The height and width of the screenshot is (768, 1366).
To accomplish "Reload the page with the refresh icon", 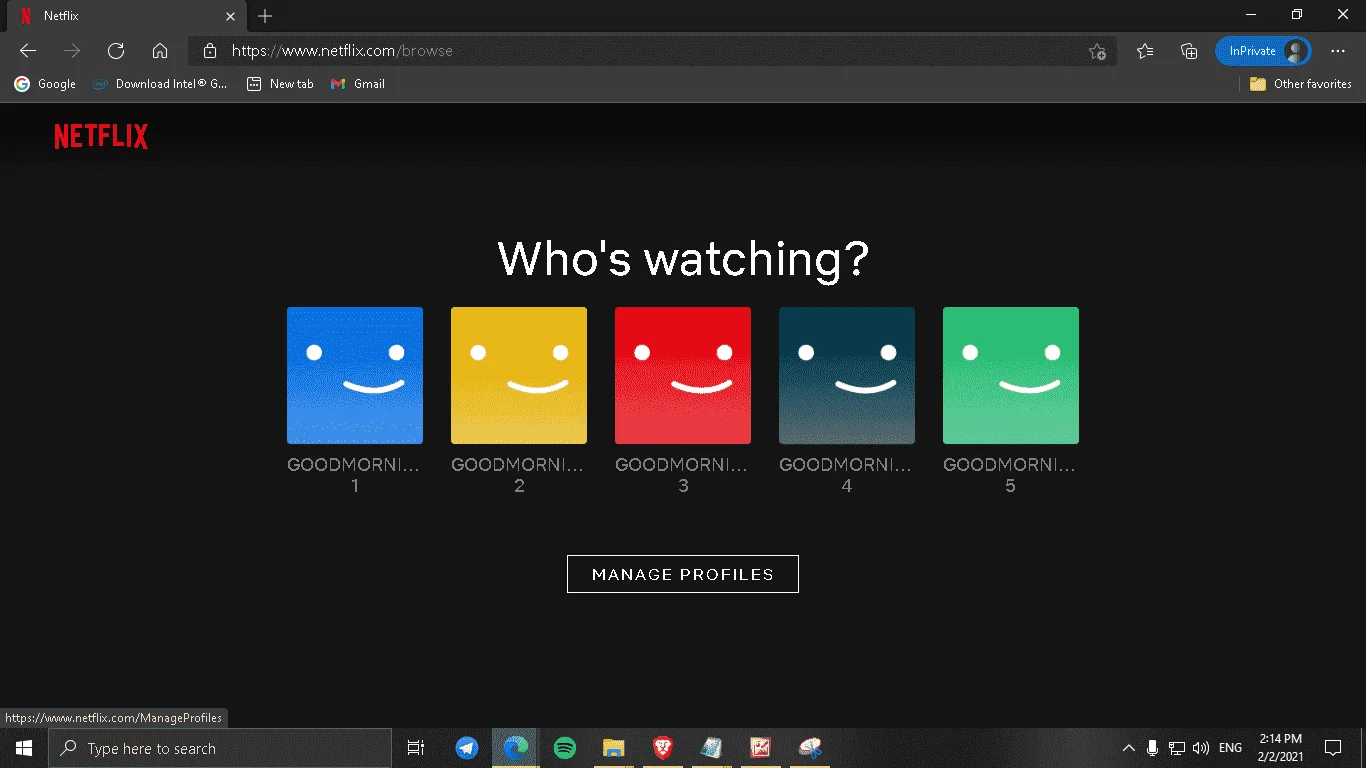I will click(116, 51).
